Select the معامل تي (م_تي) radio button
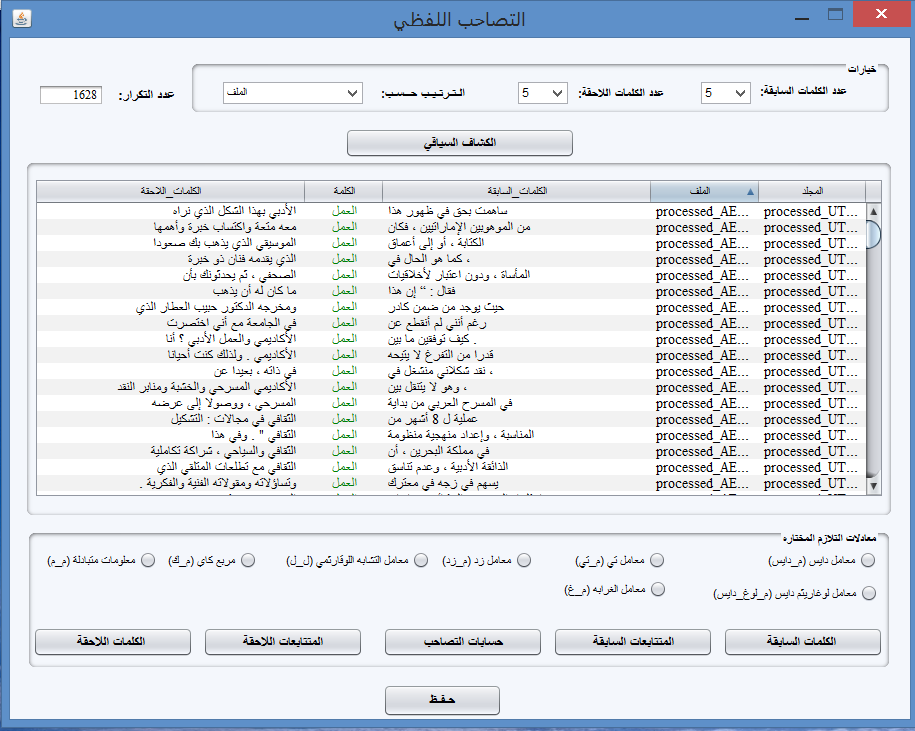Screen dimensions: 915x731 pos(657,560)
